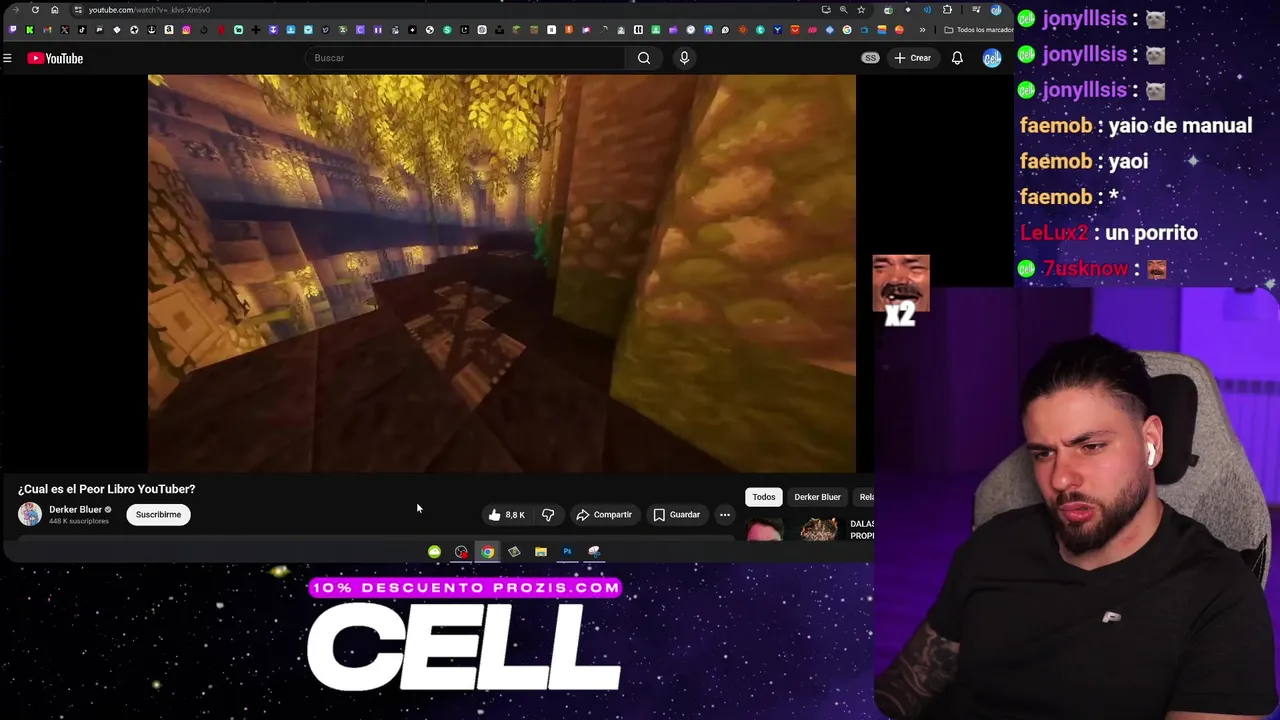Open the three-dot more actions menu
Screen dimensions: 1280x720
(x=725, y=515)
